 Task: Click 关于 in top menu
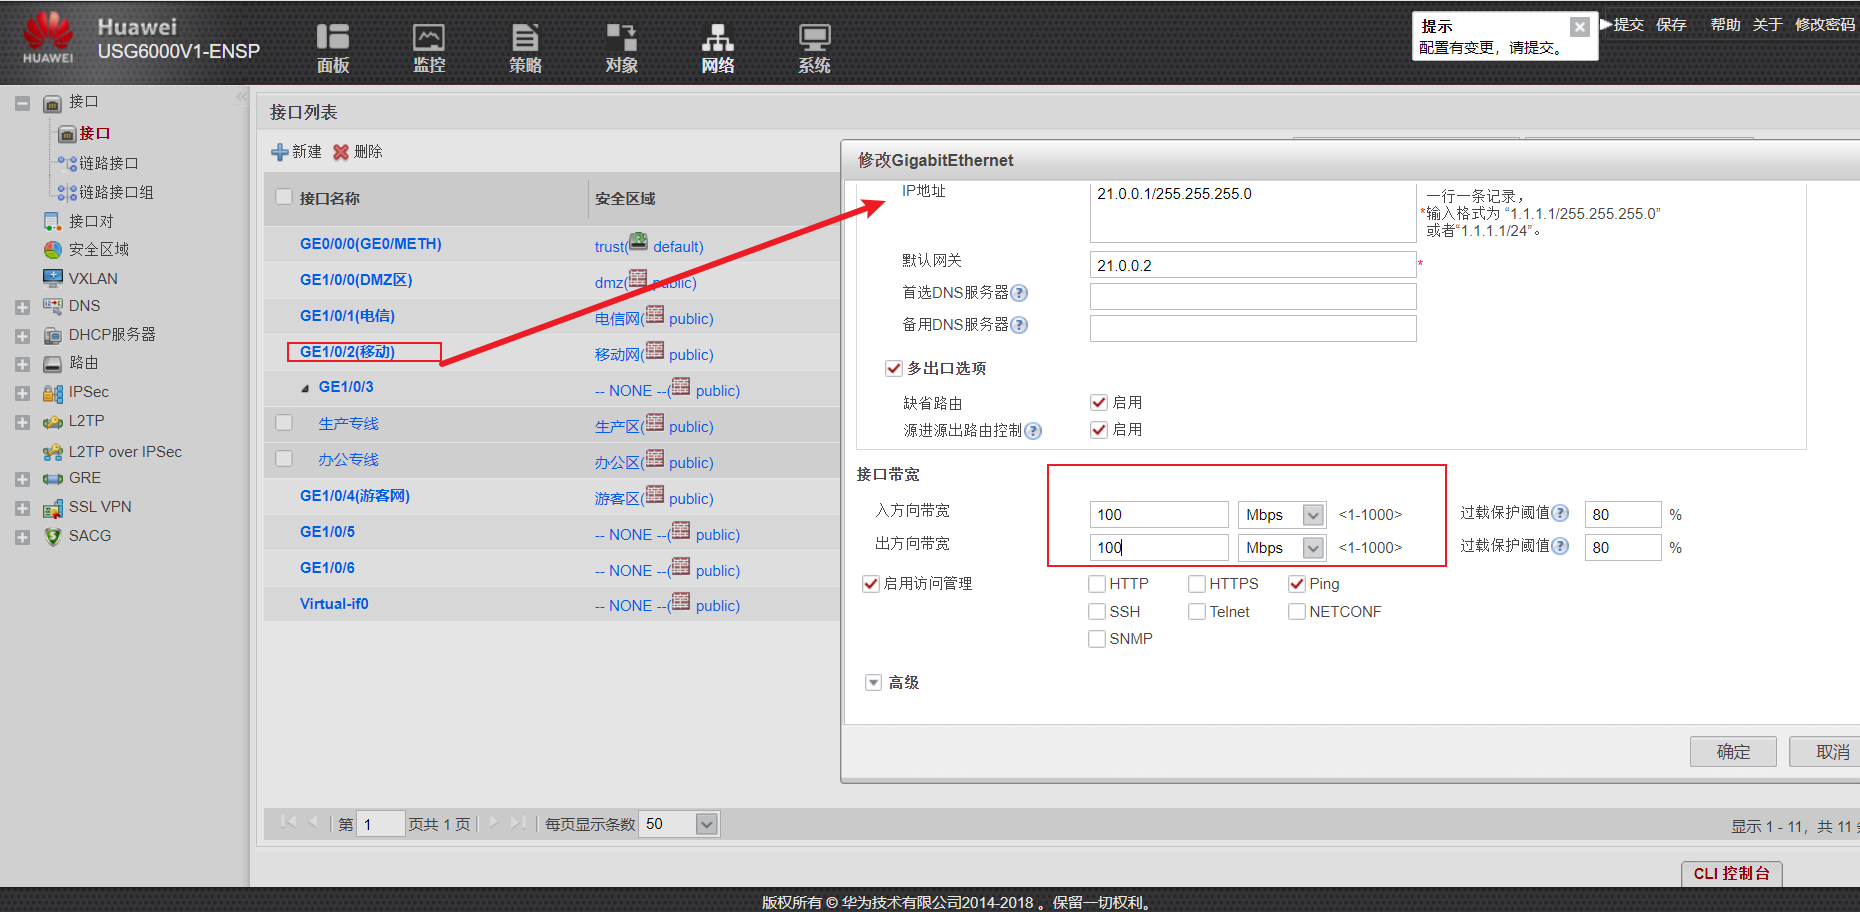1767,24
